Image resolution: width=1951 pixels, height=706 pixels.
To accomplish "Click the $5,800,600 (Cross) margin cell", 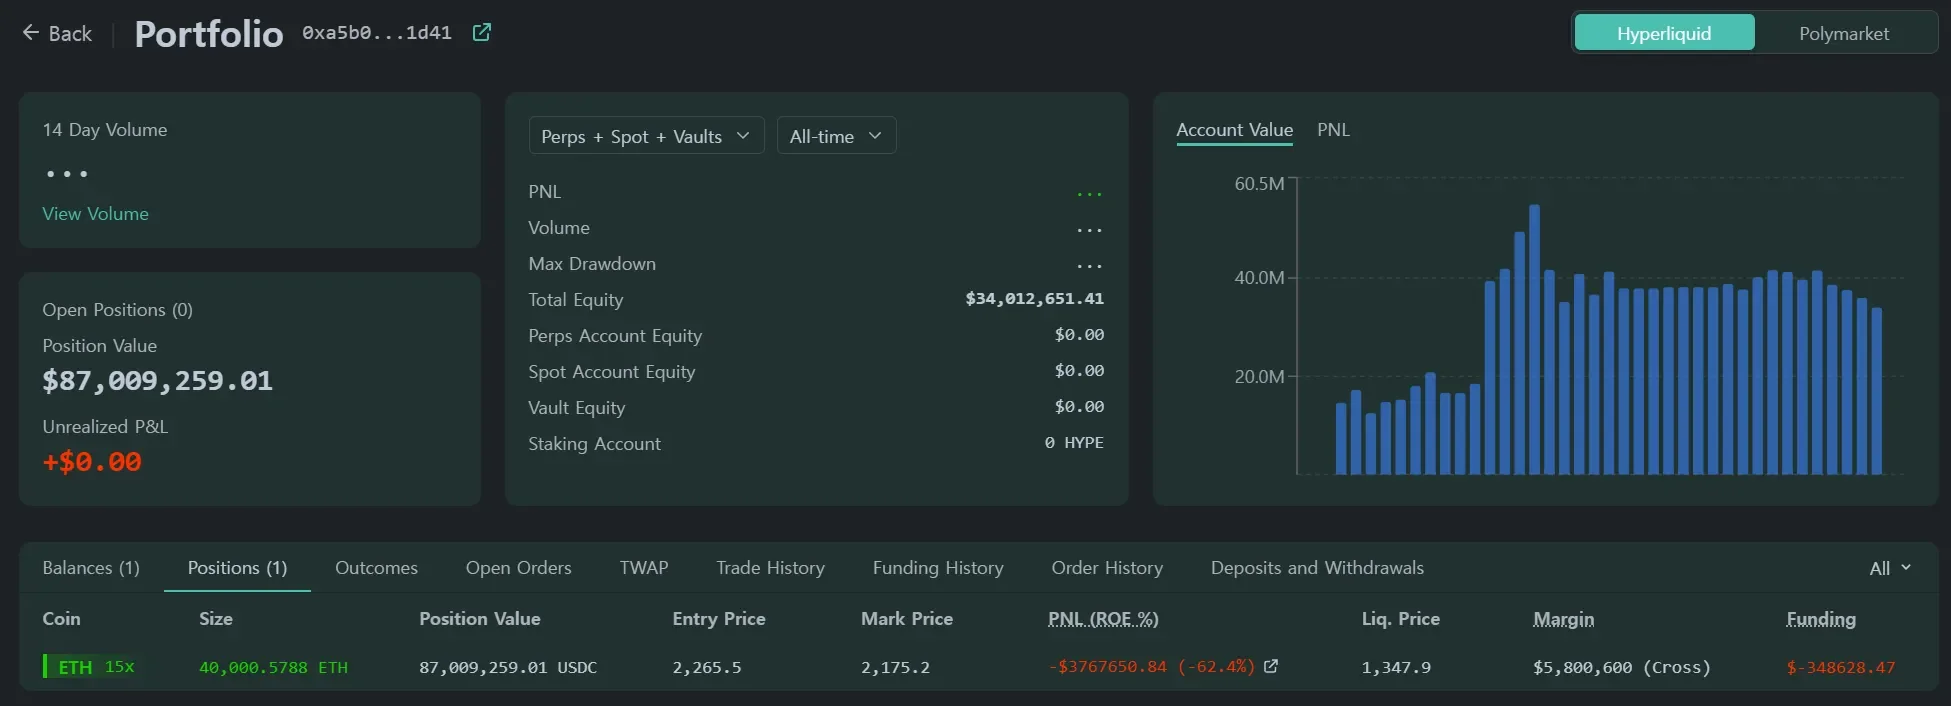I will [1621, 667].
